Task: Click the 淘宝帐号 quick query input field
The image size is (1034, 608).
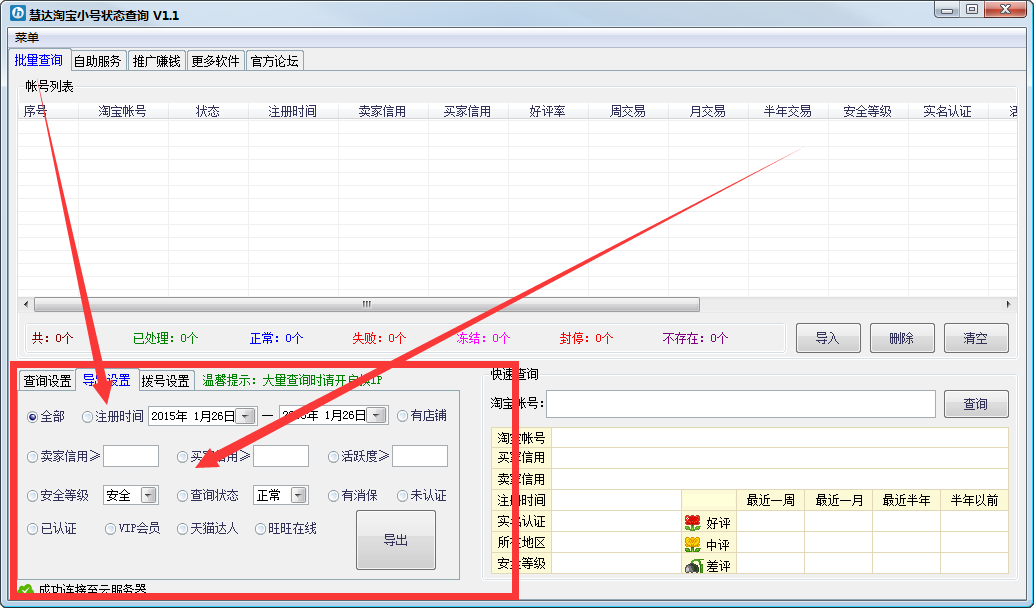Action: [x=740, y=404]
